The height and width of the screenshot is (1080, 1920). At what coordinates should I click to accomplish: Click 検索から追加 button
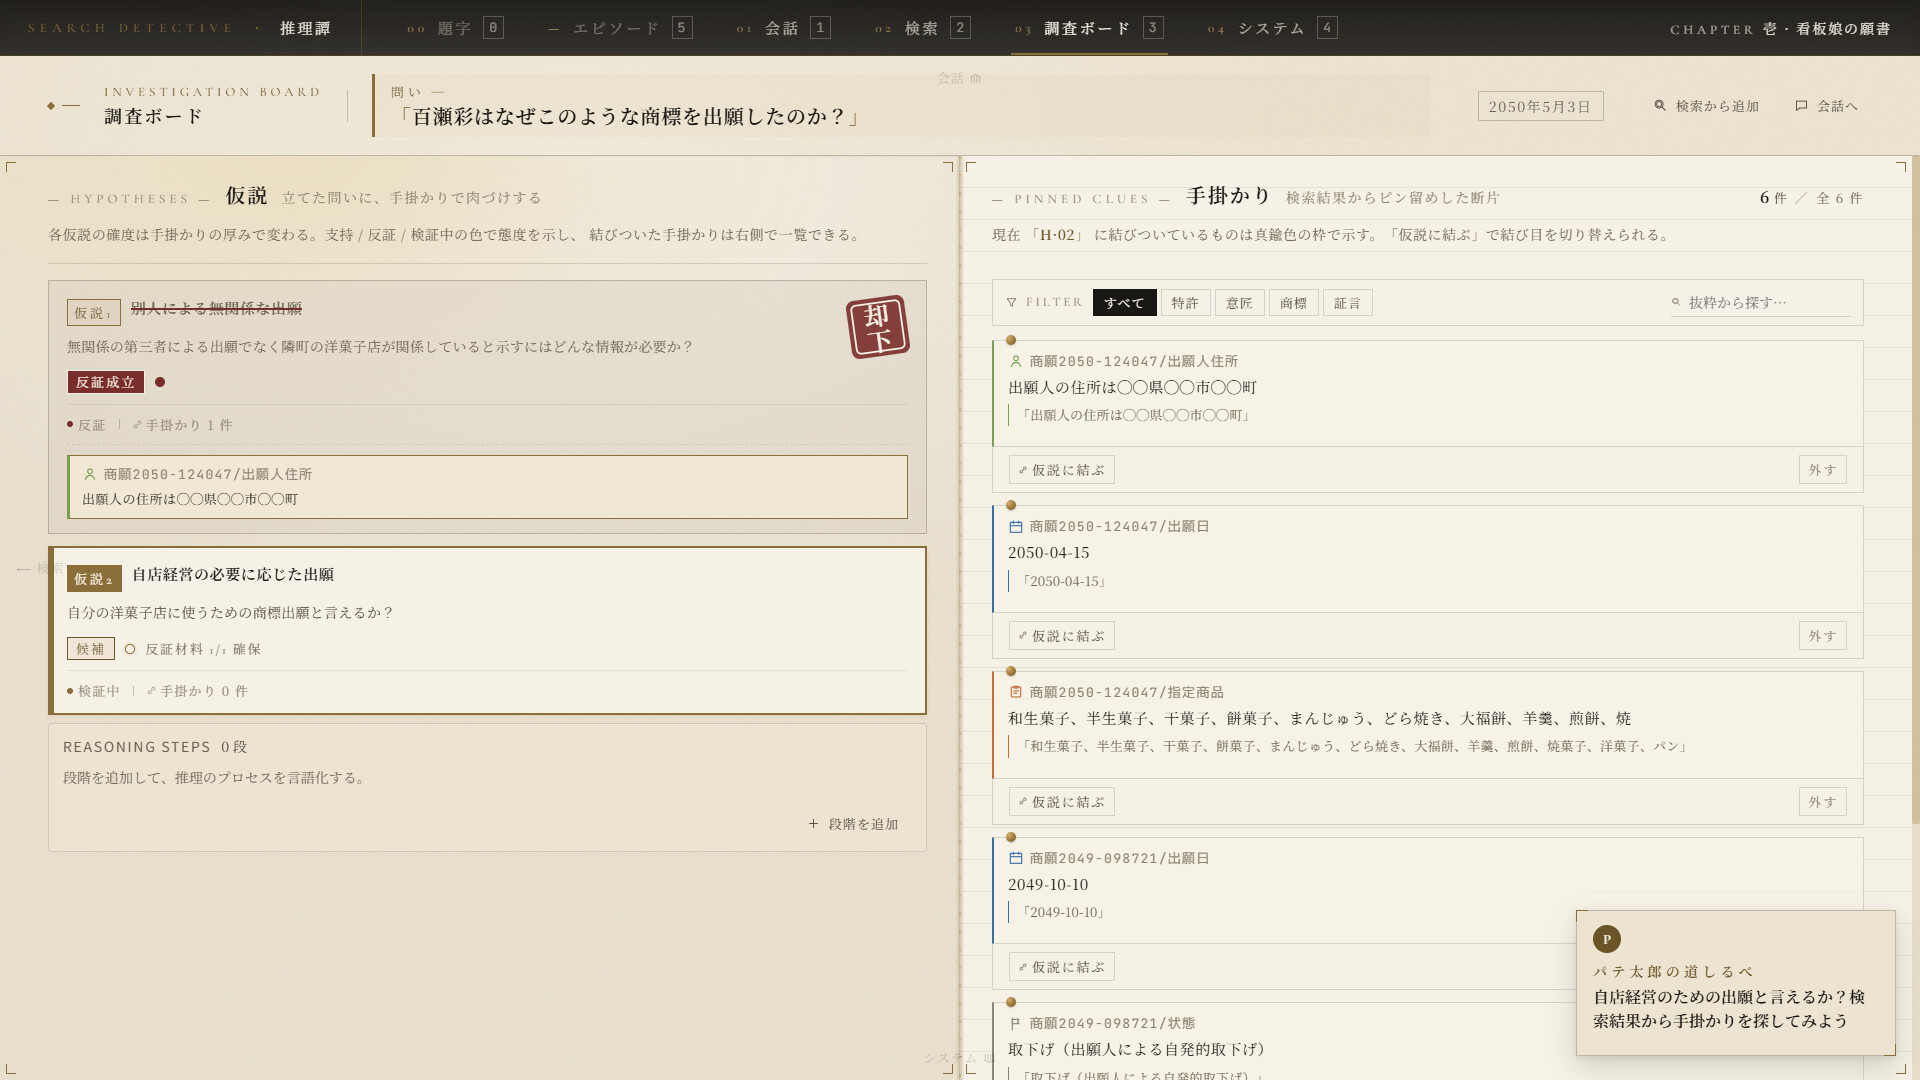pyautogui.click(x=1706, y=106)
